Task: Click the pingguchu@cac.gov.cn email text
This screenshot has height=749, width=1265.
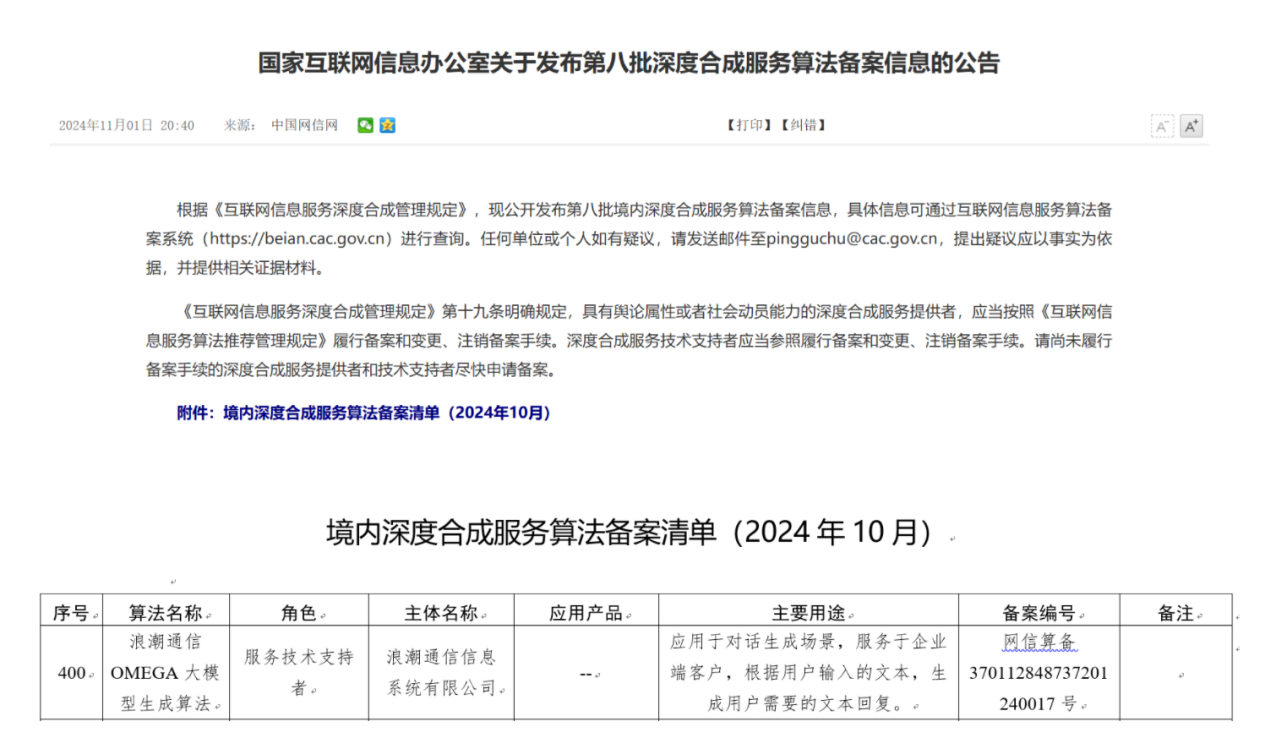Action: click(x=852, y=239)
